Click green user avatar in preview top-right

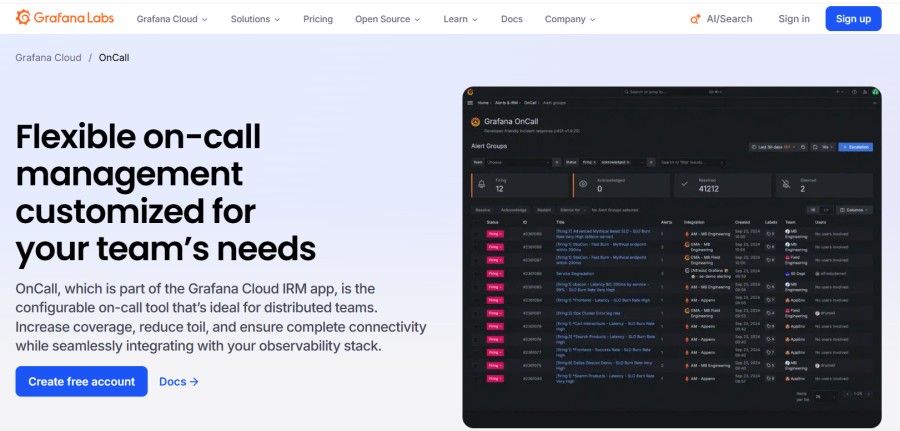tap(875, 92)
